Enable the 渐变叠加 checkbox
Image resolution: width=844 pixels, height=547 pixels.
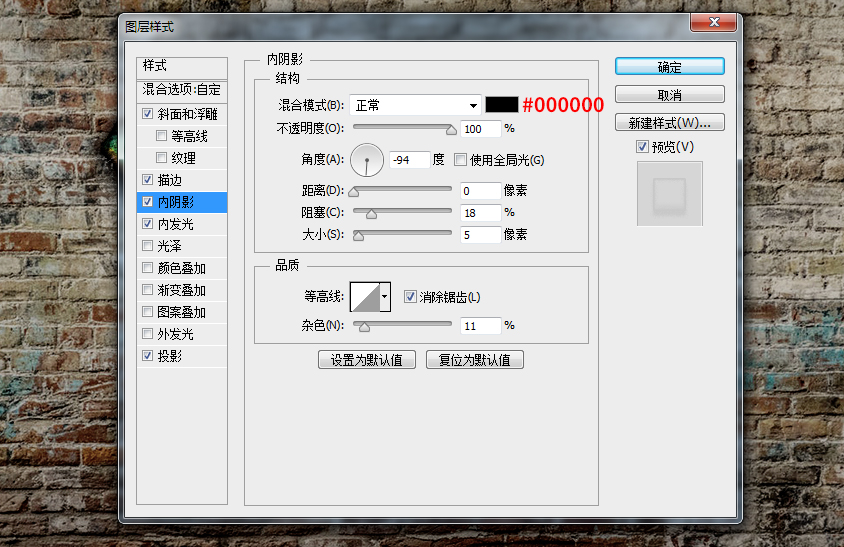(147, 290)
